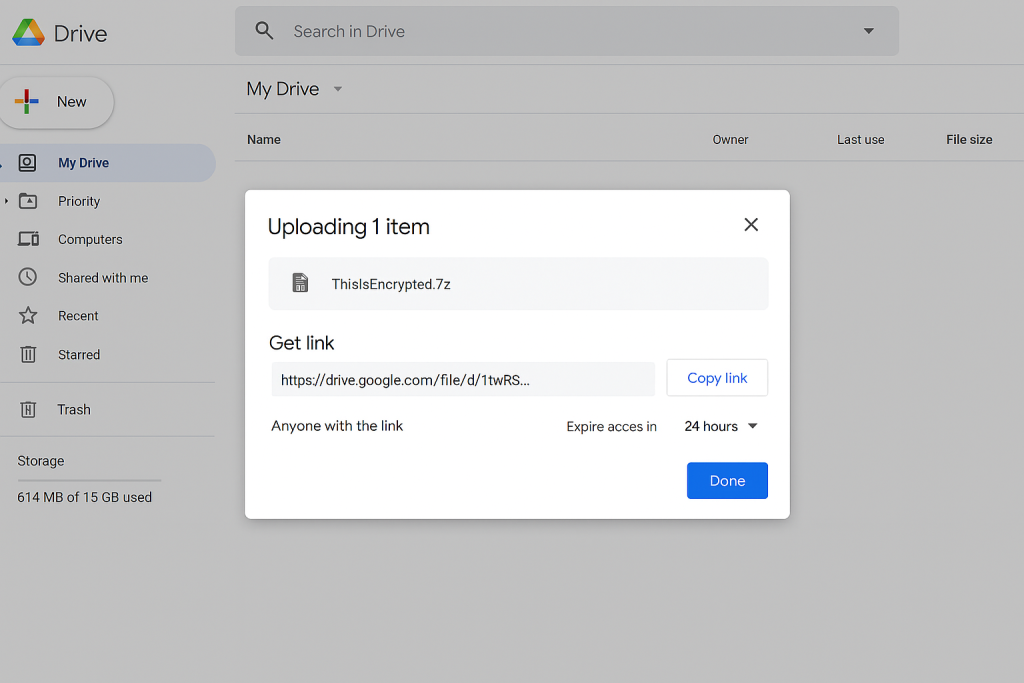This screenshot has height=683, width=1024.
Task: Open Trash via the bin icon
Action: point(29,409)
